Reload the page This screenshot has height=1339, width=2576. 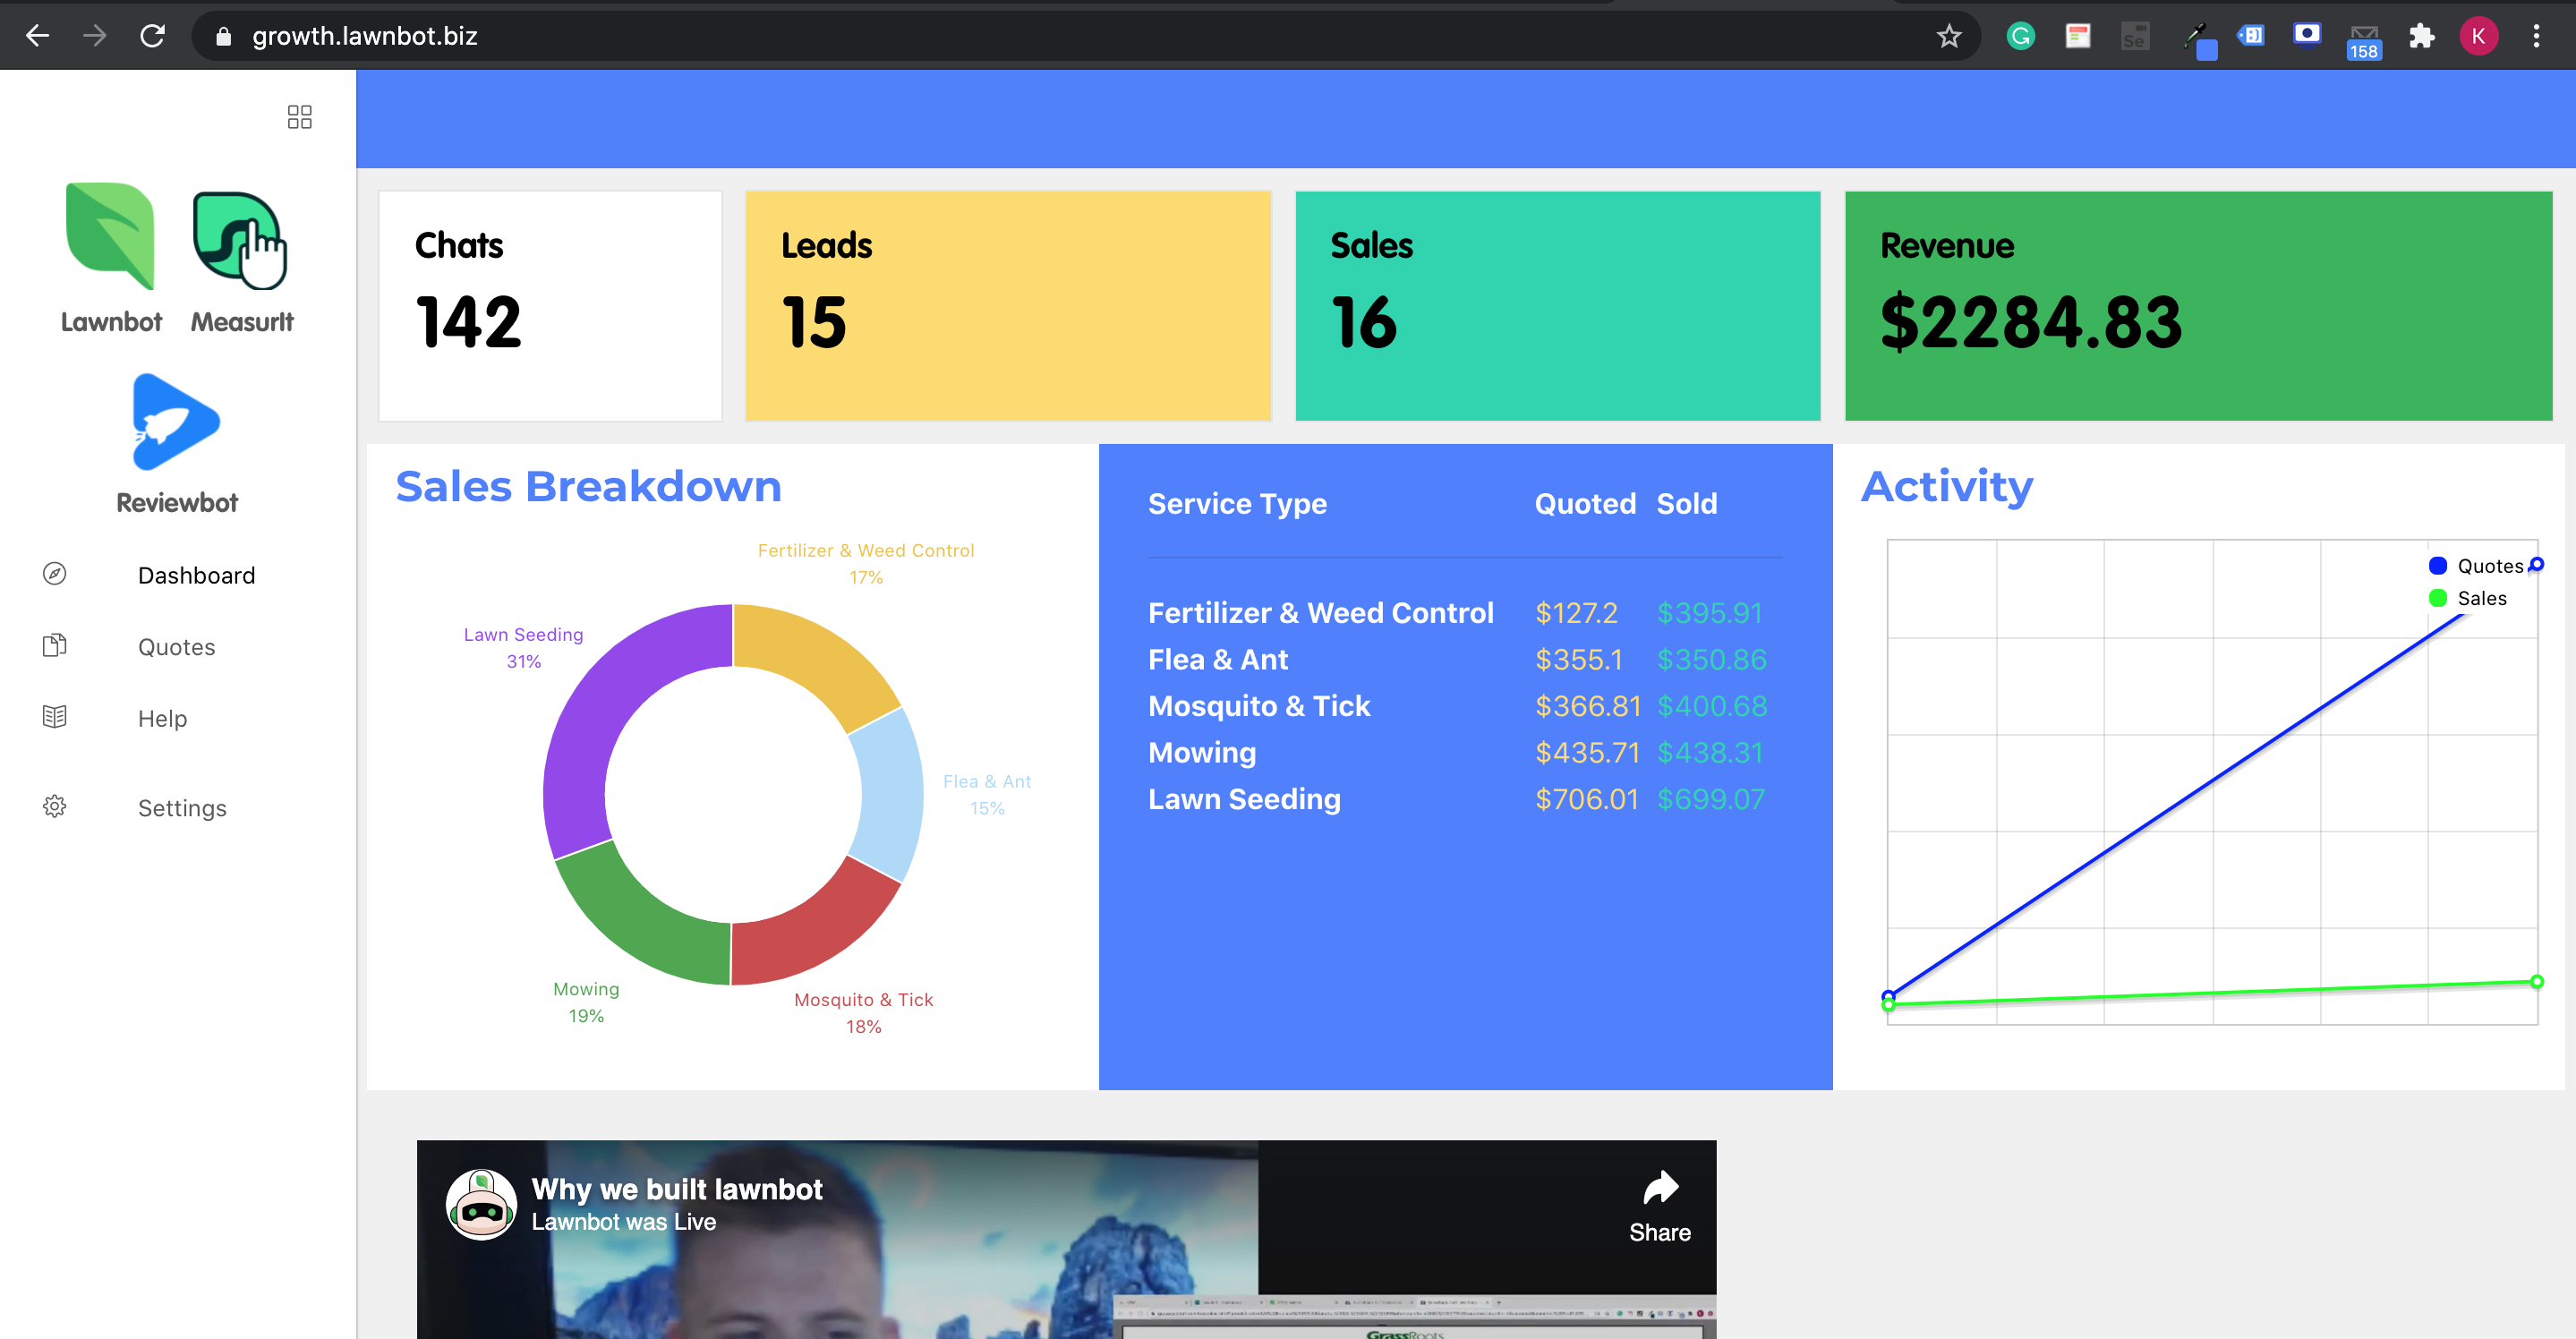[152, 36]
